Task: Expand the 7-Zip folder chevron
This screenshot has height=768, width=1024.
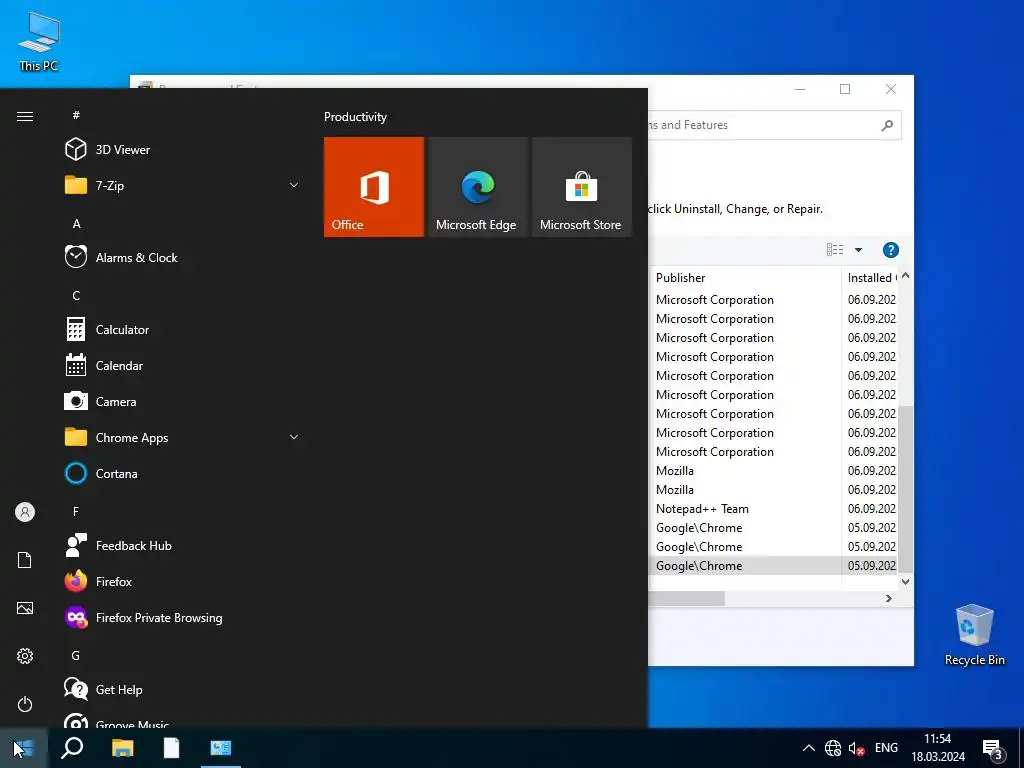Action: (x=294, y=185)
